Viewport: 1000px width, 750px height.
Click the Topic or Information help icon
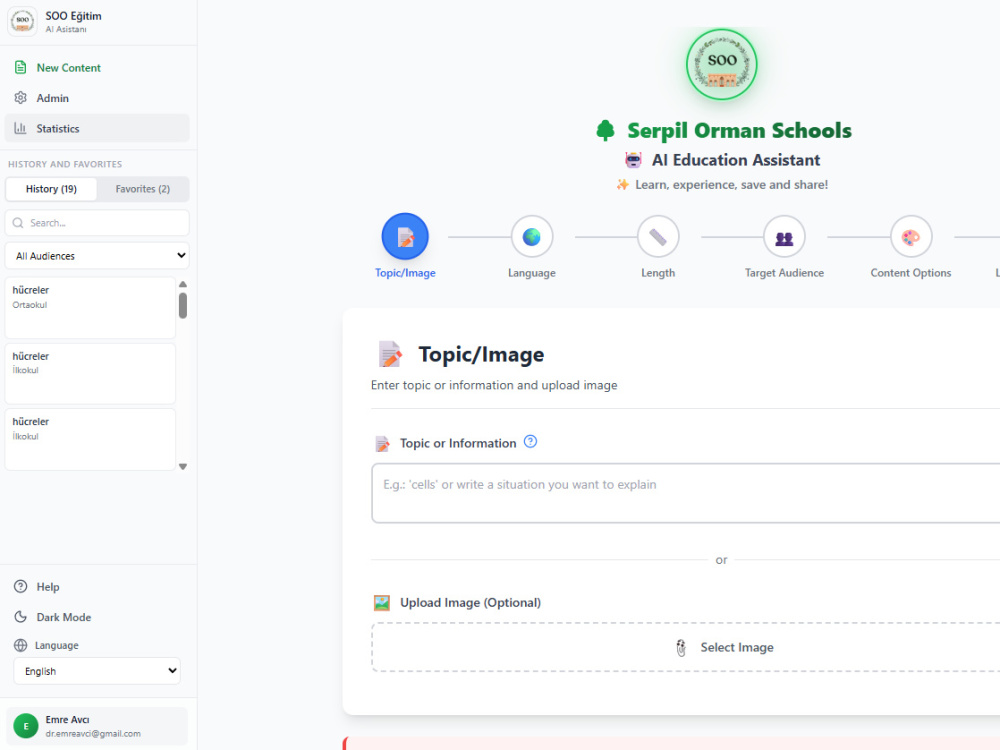(x=530, y=441)
